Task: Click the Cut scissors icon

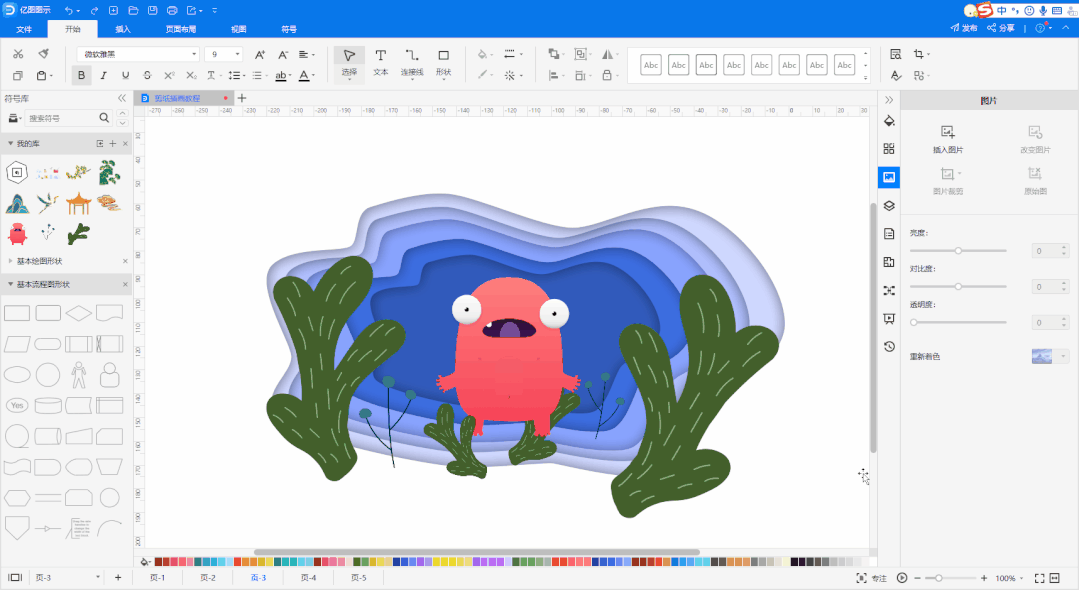Action: coord(18,54)
